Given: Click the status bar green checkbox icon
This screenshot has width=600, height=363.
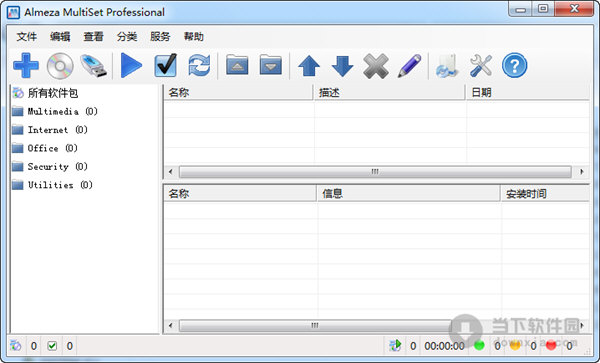Looking at the screenshot, I should pyautogui.click(x=52, y=346).
